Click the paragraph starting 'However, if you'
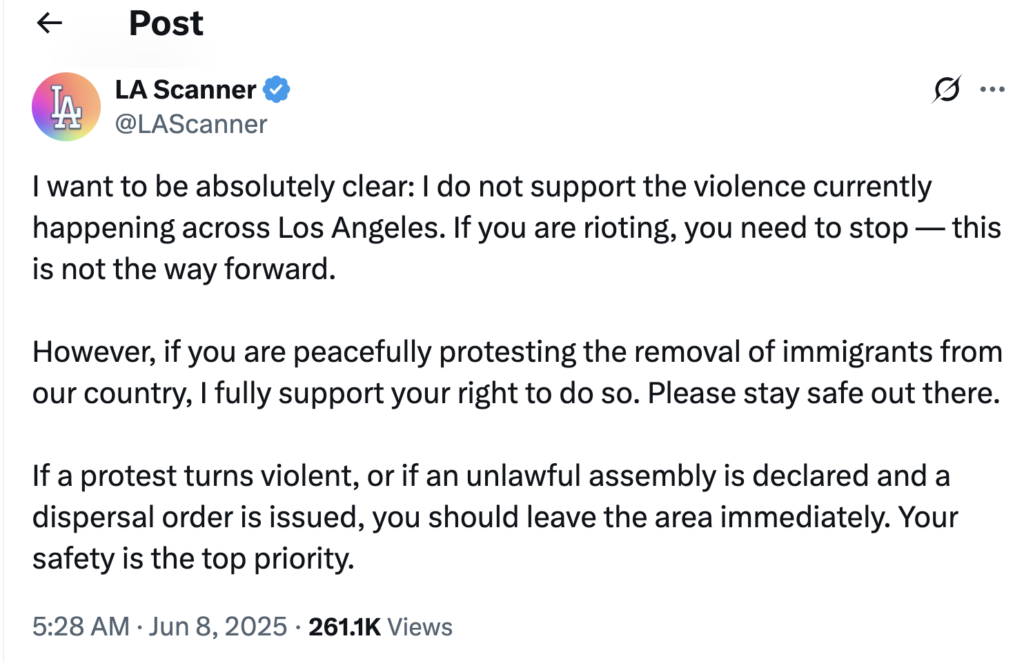Screen dimensions: 1024x663 517,372
